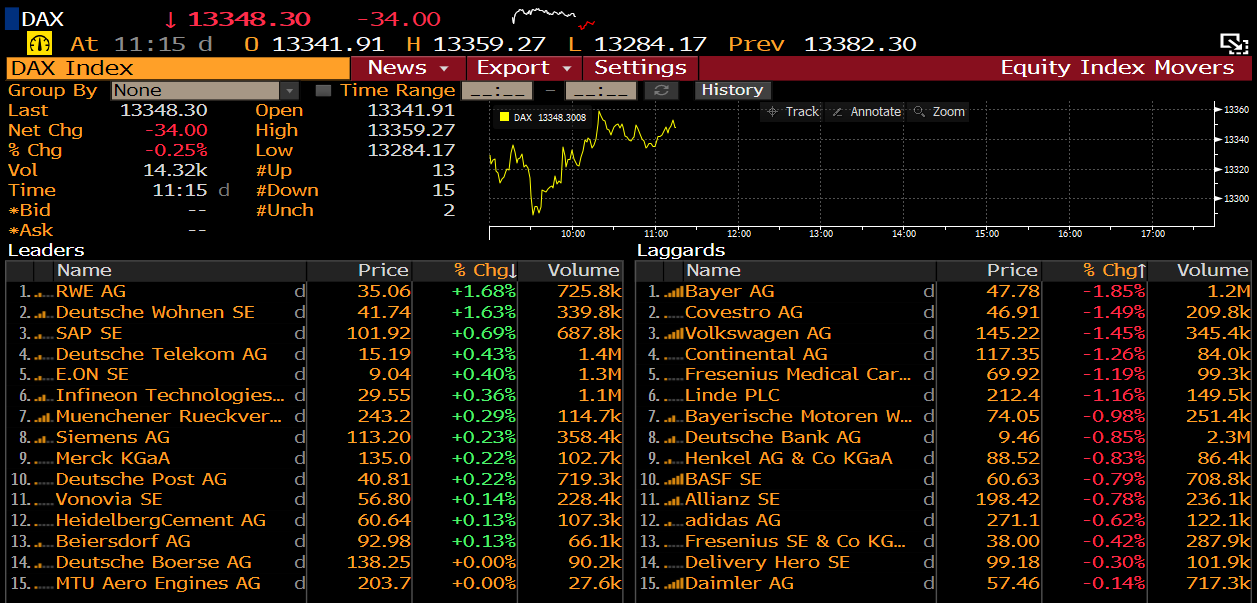Click the volume bar icon beside RWE AG

click(41, 292)
